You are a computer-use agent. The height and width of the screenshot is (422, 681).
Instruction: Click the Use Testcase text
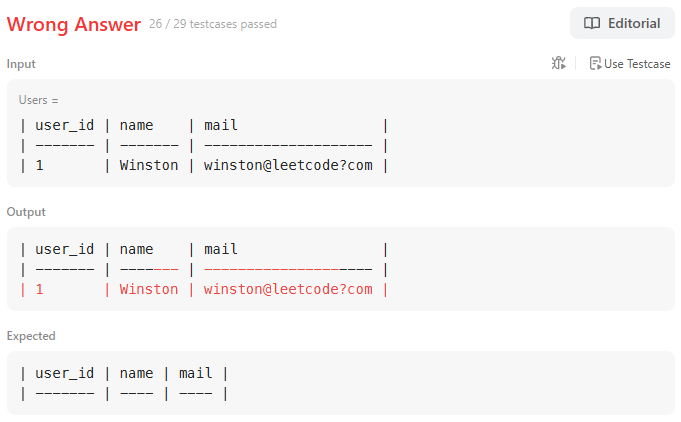pos(637,64)
